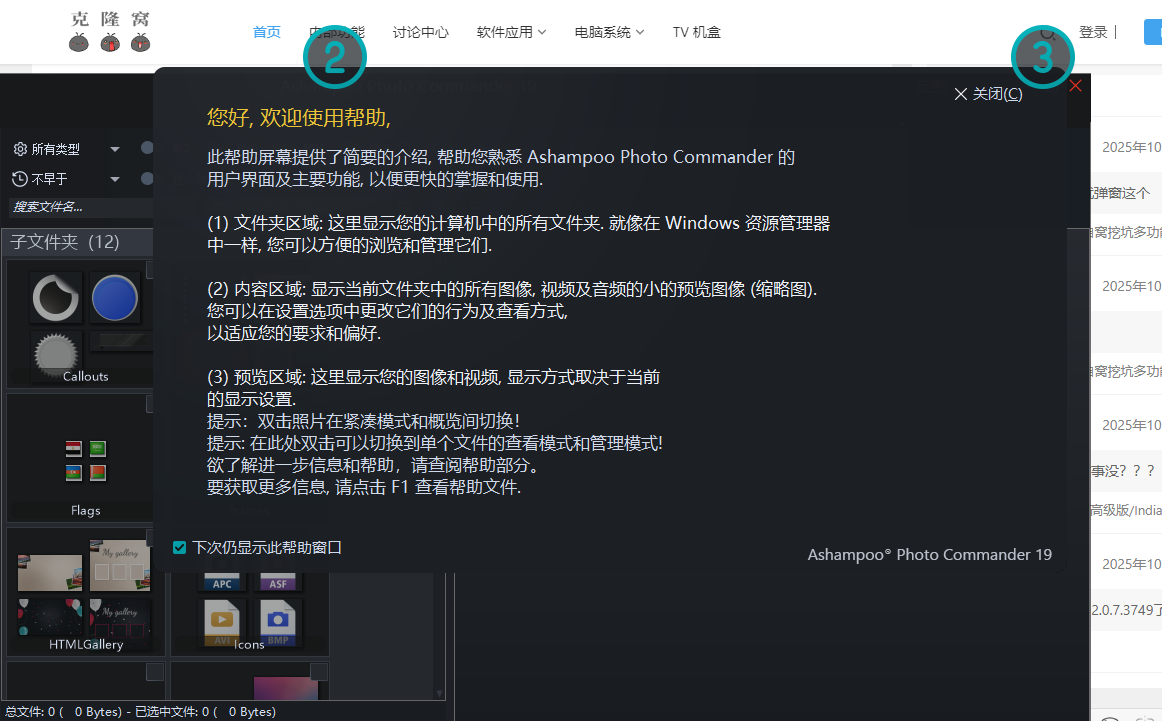This screenshot has width=1162, height=721.
Task: Click the 关闭(C) button
Action: [988, 93]
